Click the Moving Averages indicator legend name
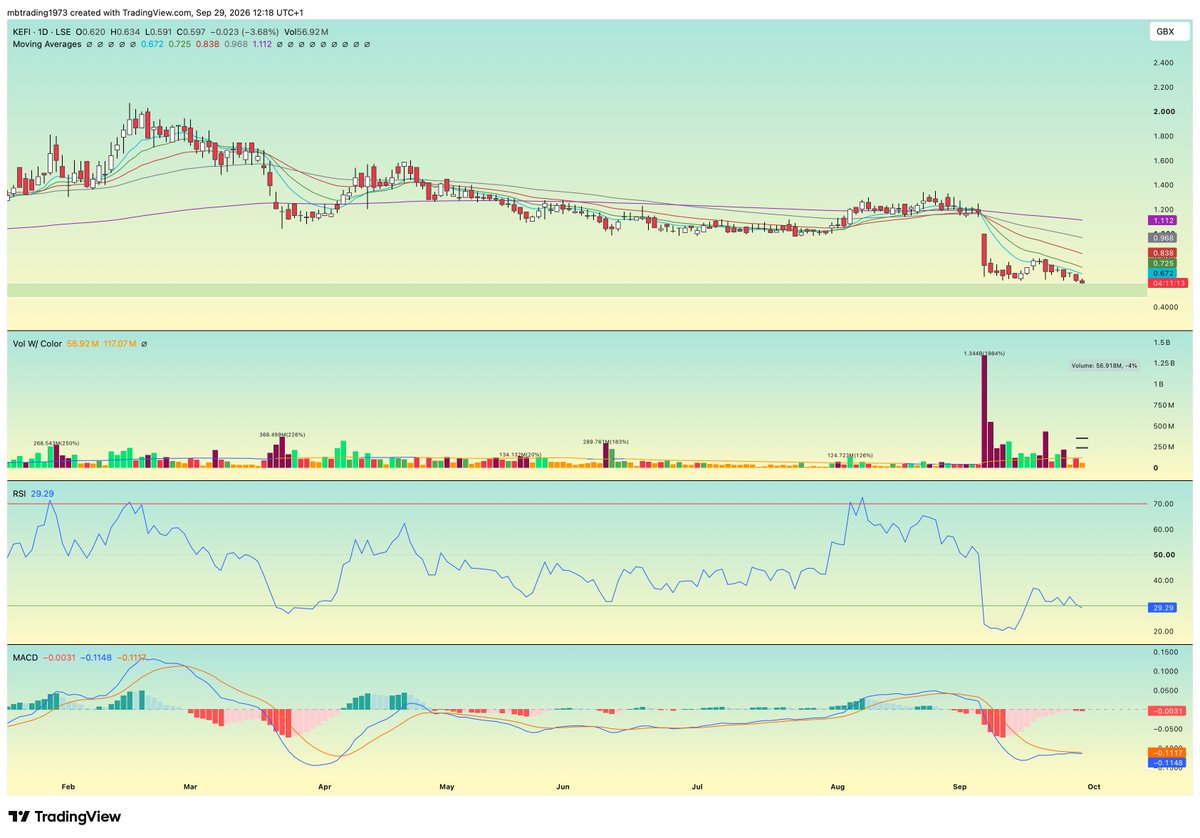 [48, 45]
